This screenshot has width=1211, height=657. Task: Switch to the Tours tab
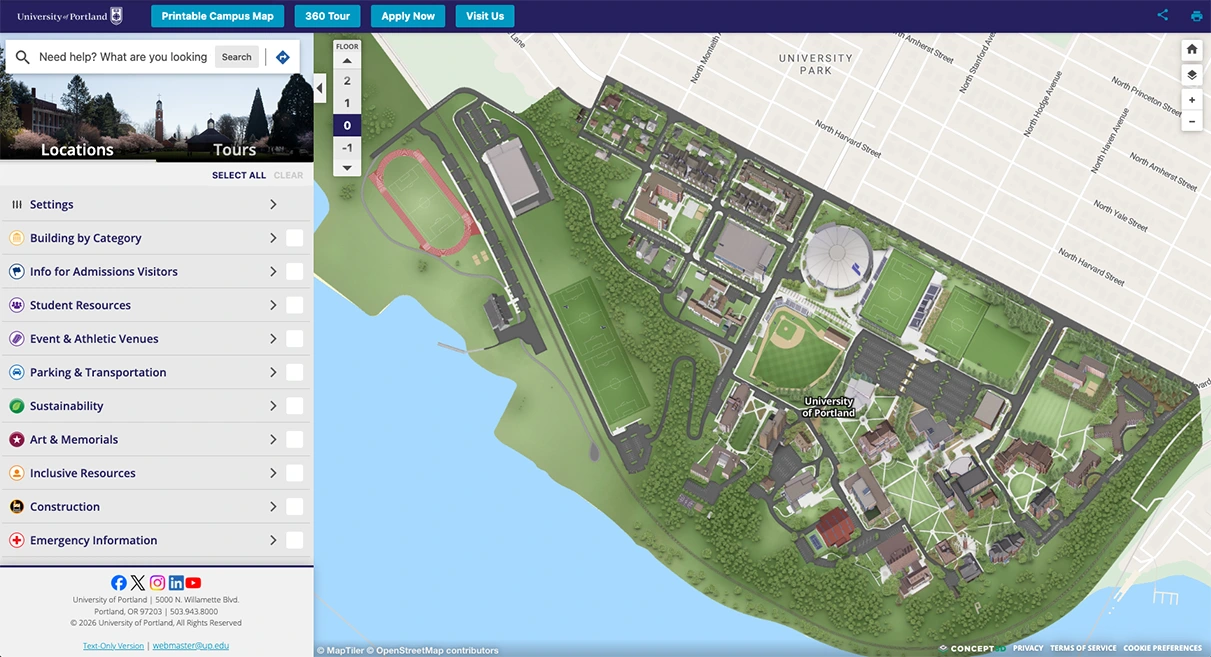pos(235,150)
